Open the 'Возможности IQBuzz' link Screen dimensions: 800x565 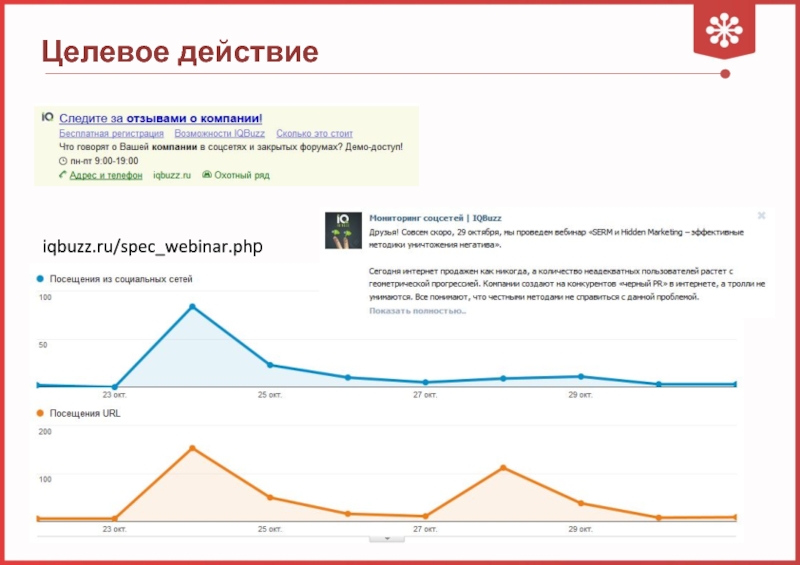pos(219,134)
